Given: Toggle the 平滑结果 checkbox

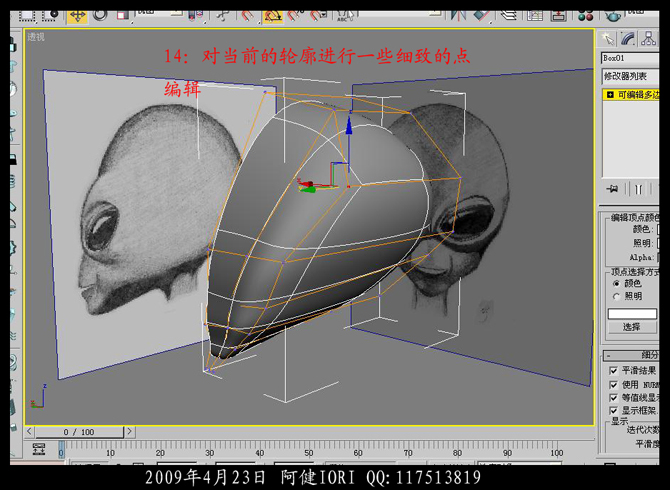Looking at the screenshot, I should click(x=612, y=370).
